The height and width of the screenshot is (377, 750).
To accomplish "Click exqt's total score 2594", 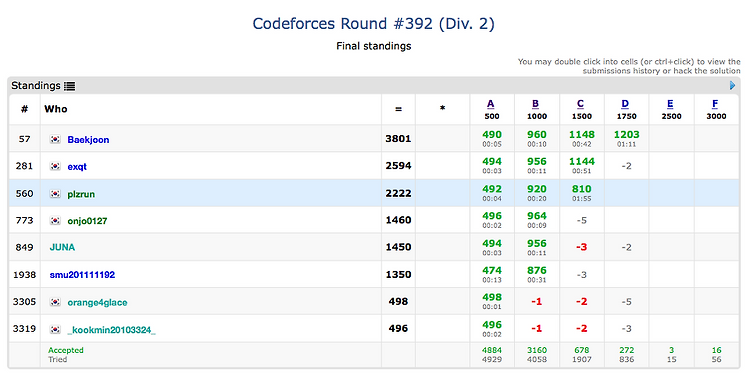I will [398, 166].
